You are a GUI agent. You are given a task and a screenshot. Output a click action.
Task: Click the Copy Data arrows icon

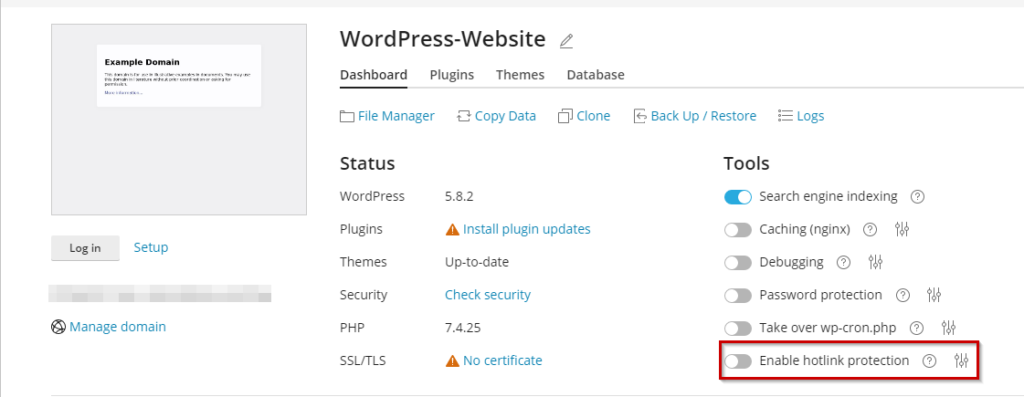(464, 116)
